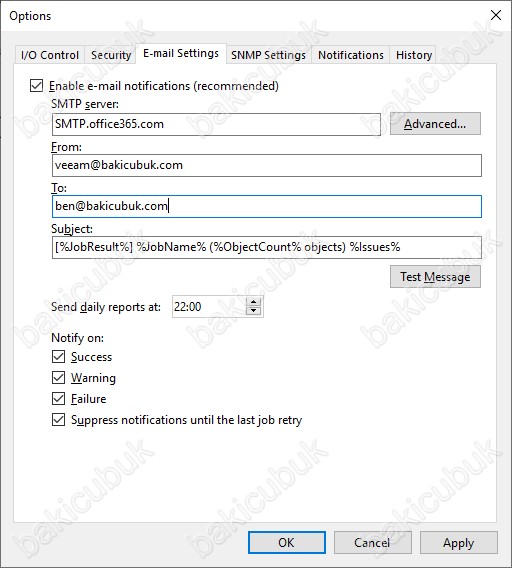Send a Test Message
The image size is (512, 568).
[x=435, y=277]
